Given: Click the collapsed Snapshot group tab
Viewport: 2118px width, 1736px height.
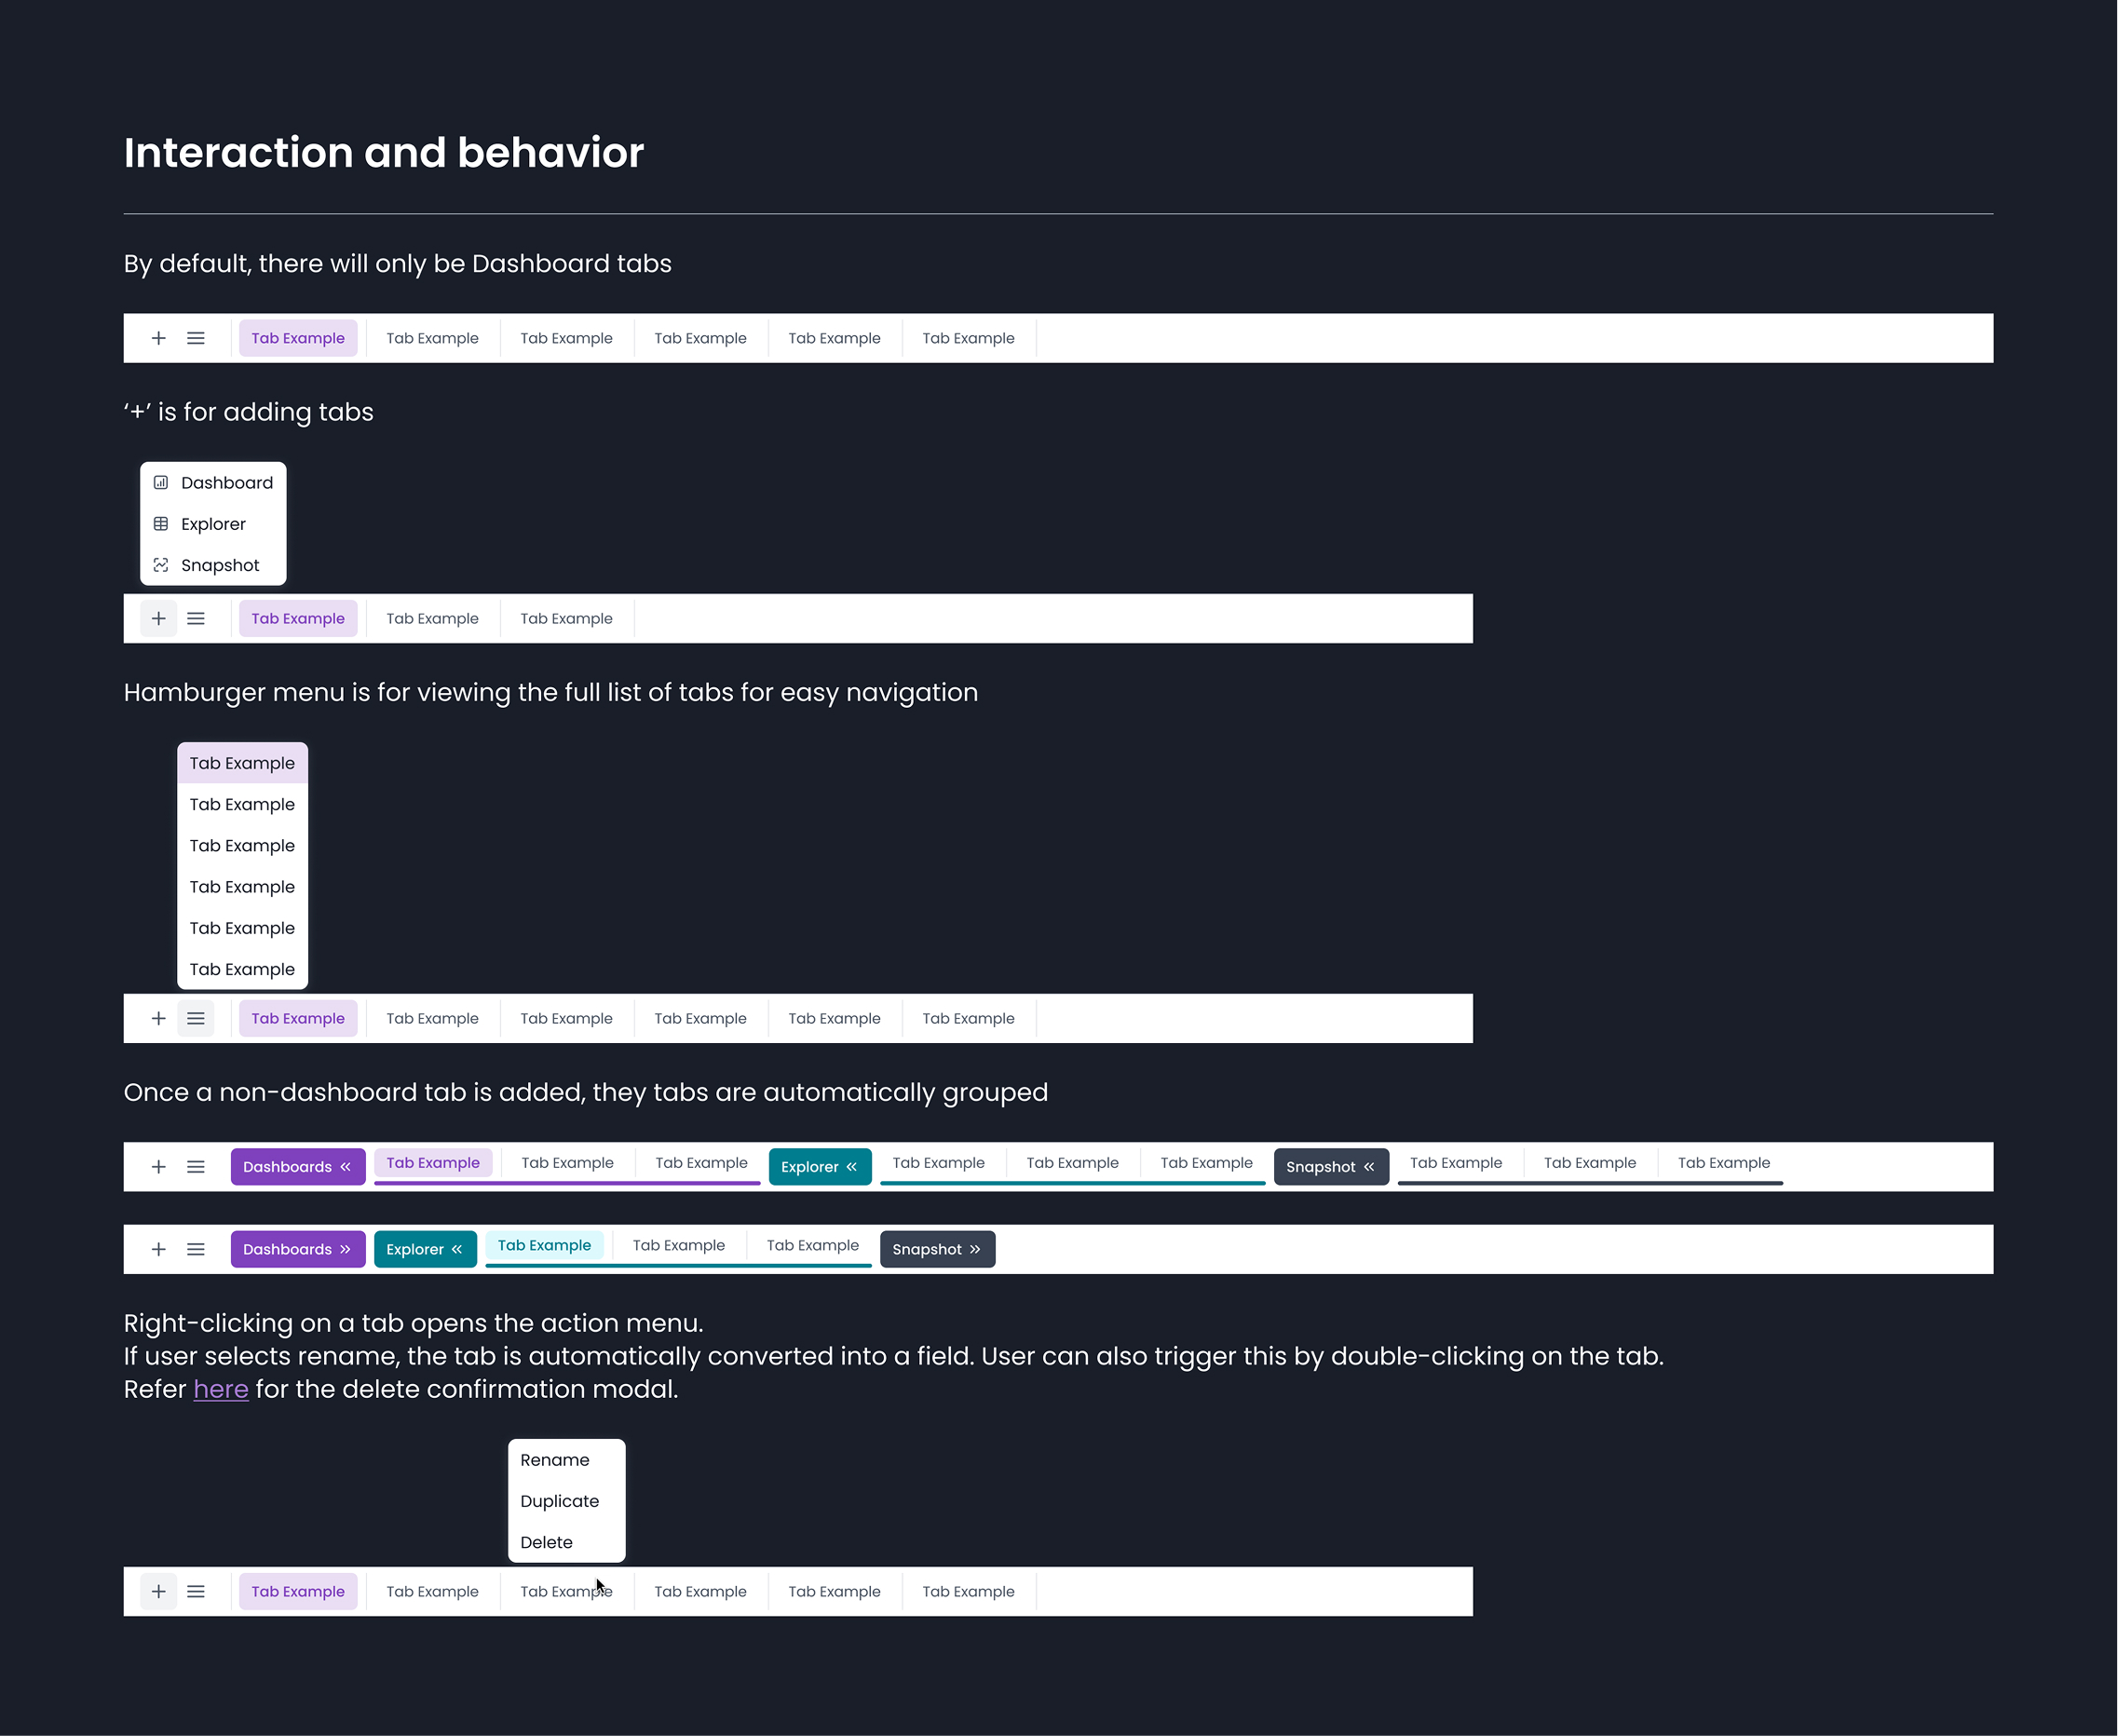Looking at the screenshot, I should click(936, 1248).
